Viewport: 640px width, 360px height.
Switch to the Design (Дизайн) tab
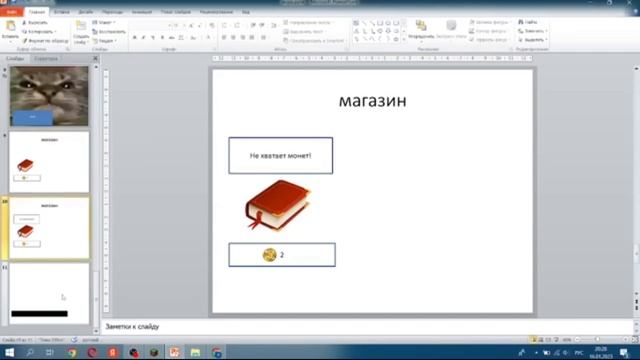pos(85,12)
